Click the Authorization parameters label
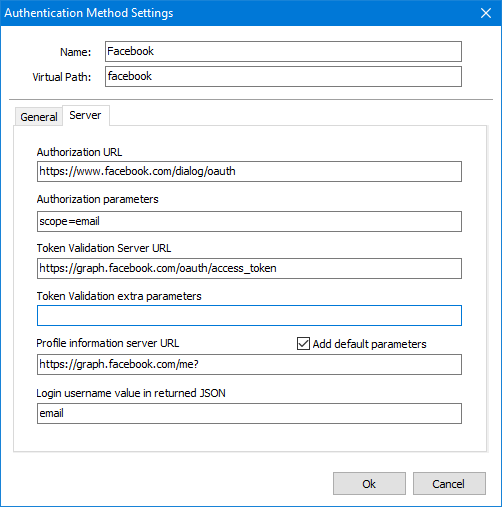 (97, 199)
